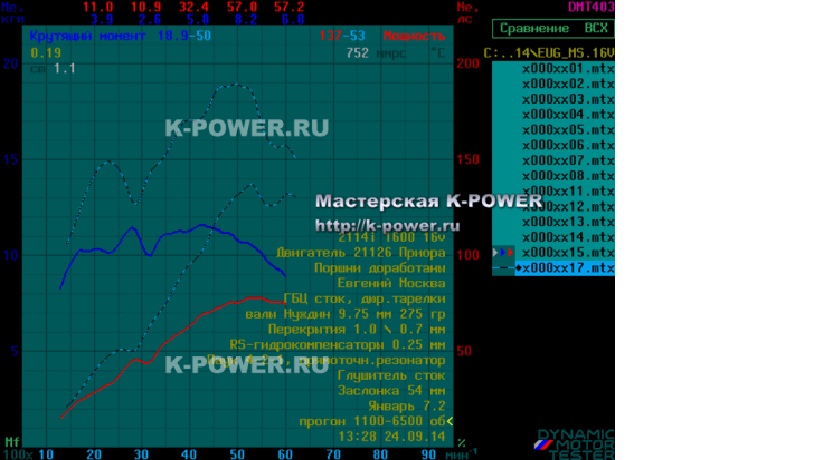Click highlighted file x000xx17.mtx
Viewport: 819px width, 460px height.
pyautogui.click(x=565, y=268)
